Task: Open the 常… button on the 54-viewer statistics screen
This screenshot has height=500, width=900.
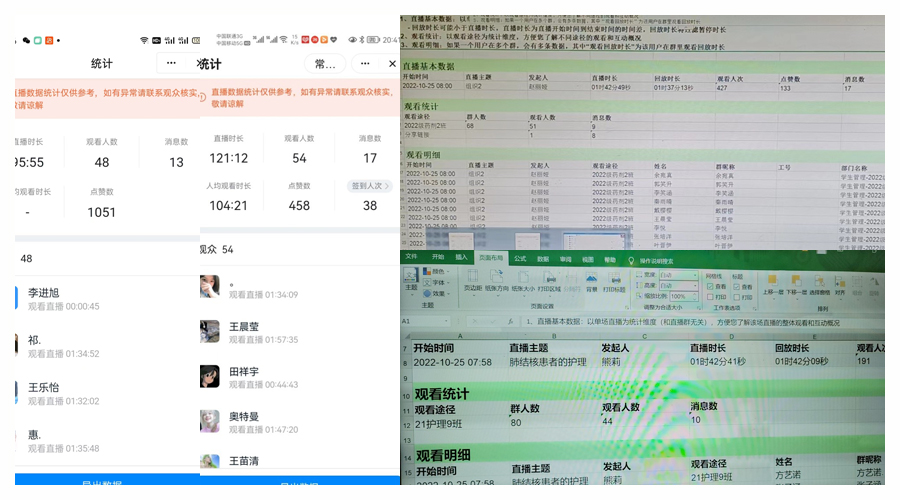Action: 325,64
